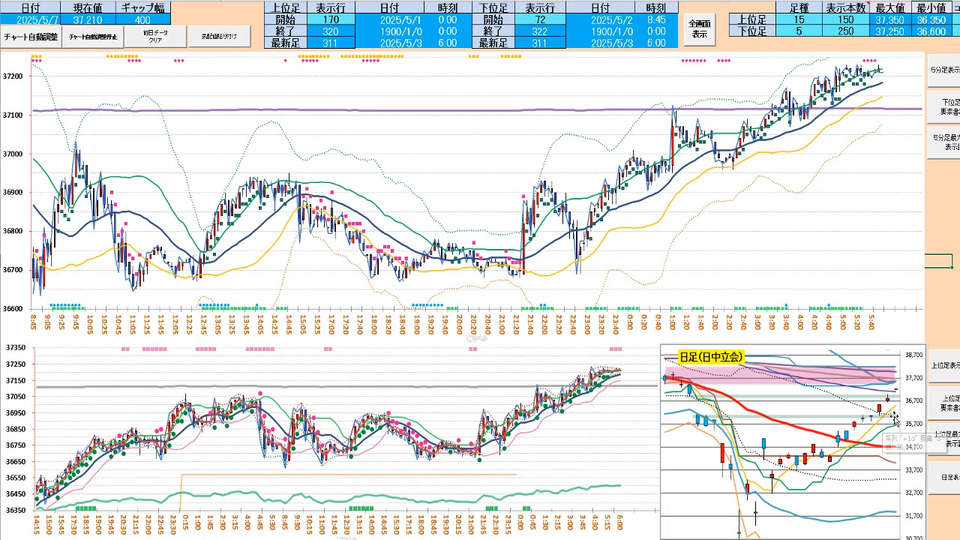Select the 上位足 足種 cell 15
Screen dimensions: 960x540
798,20
